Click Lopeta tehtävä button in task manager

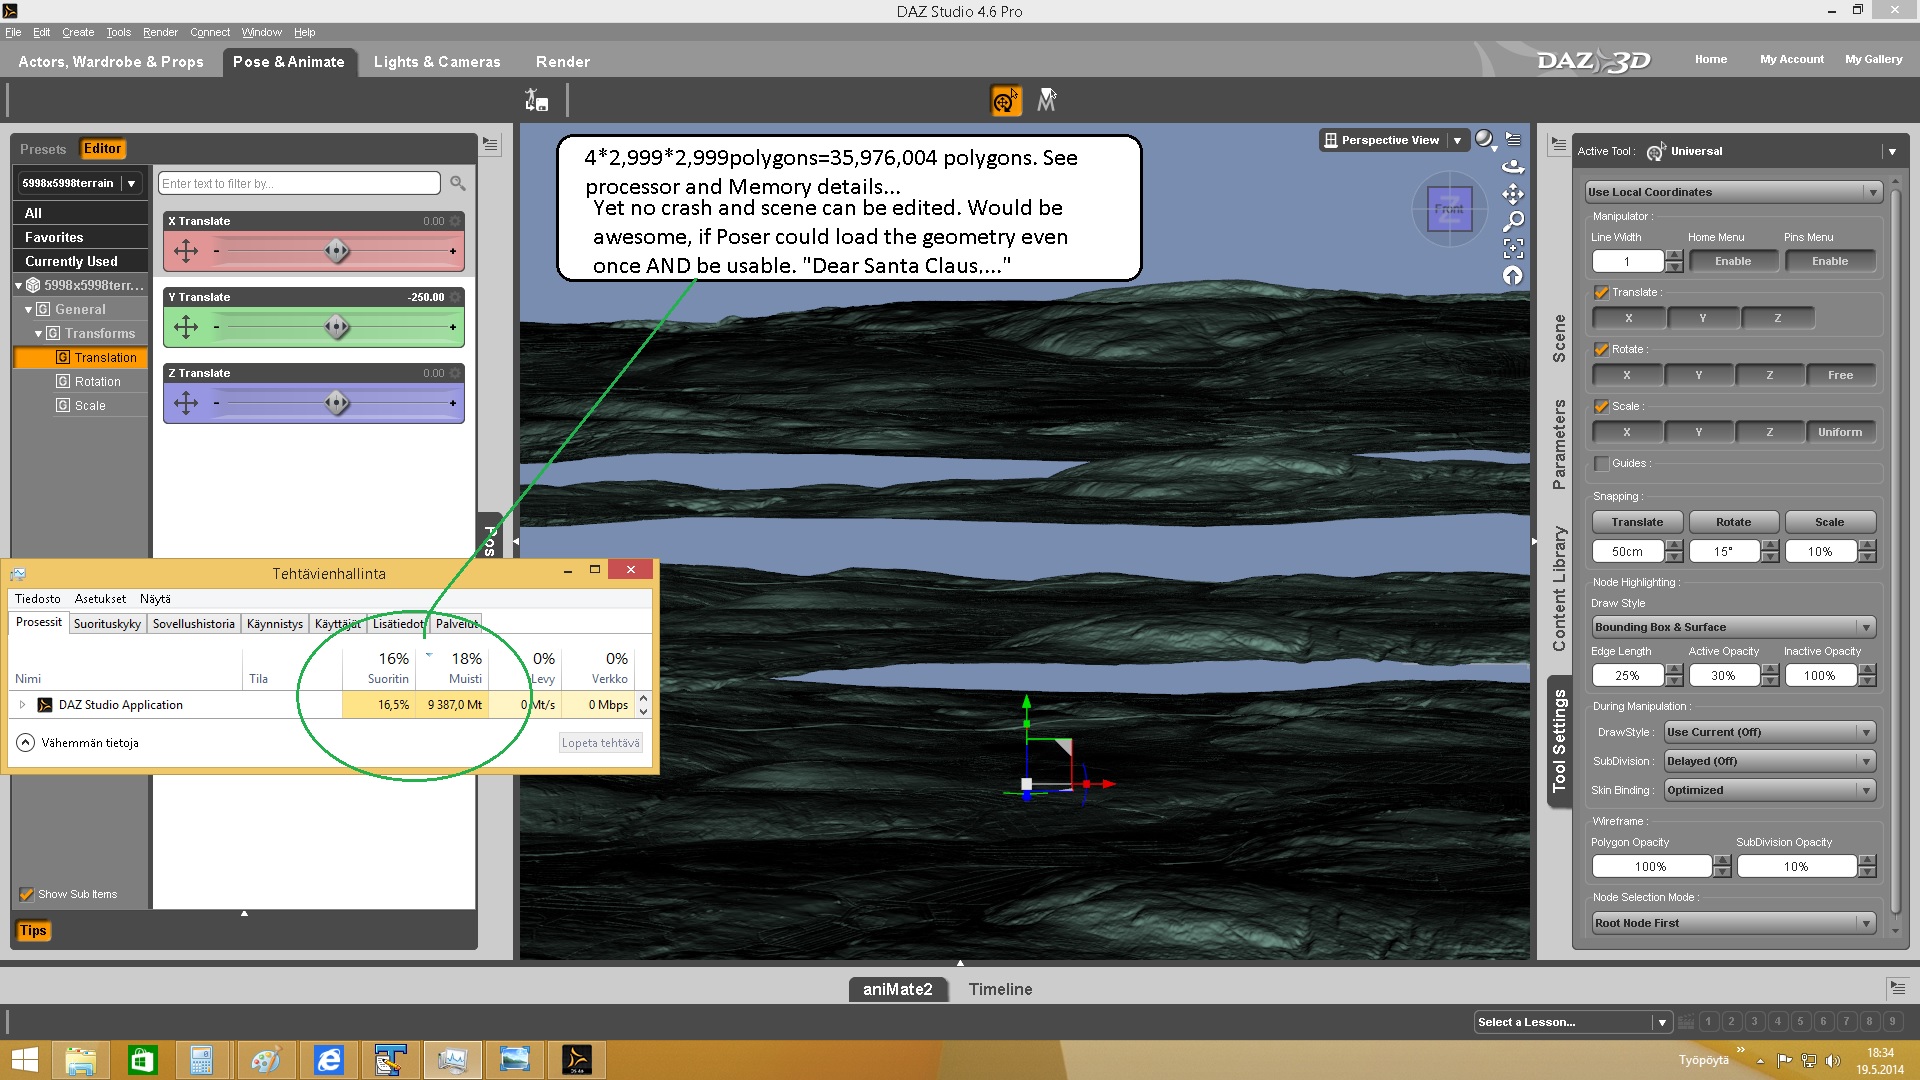point(600,743)
